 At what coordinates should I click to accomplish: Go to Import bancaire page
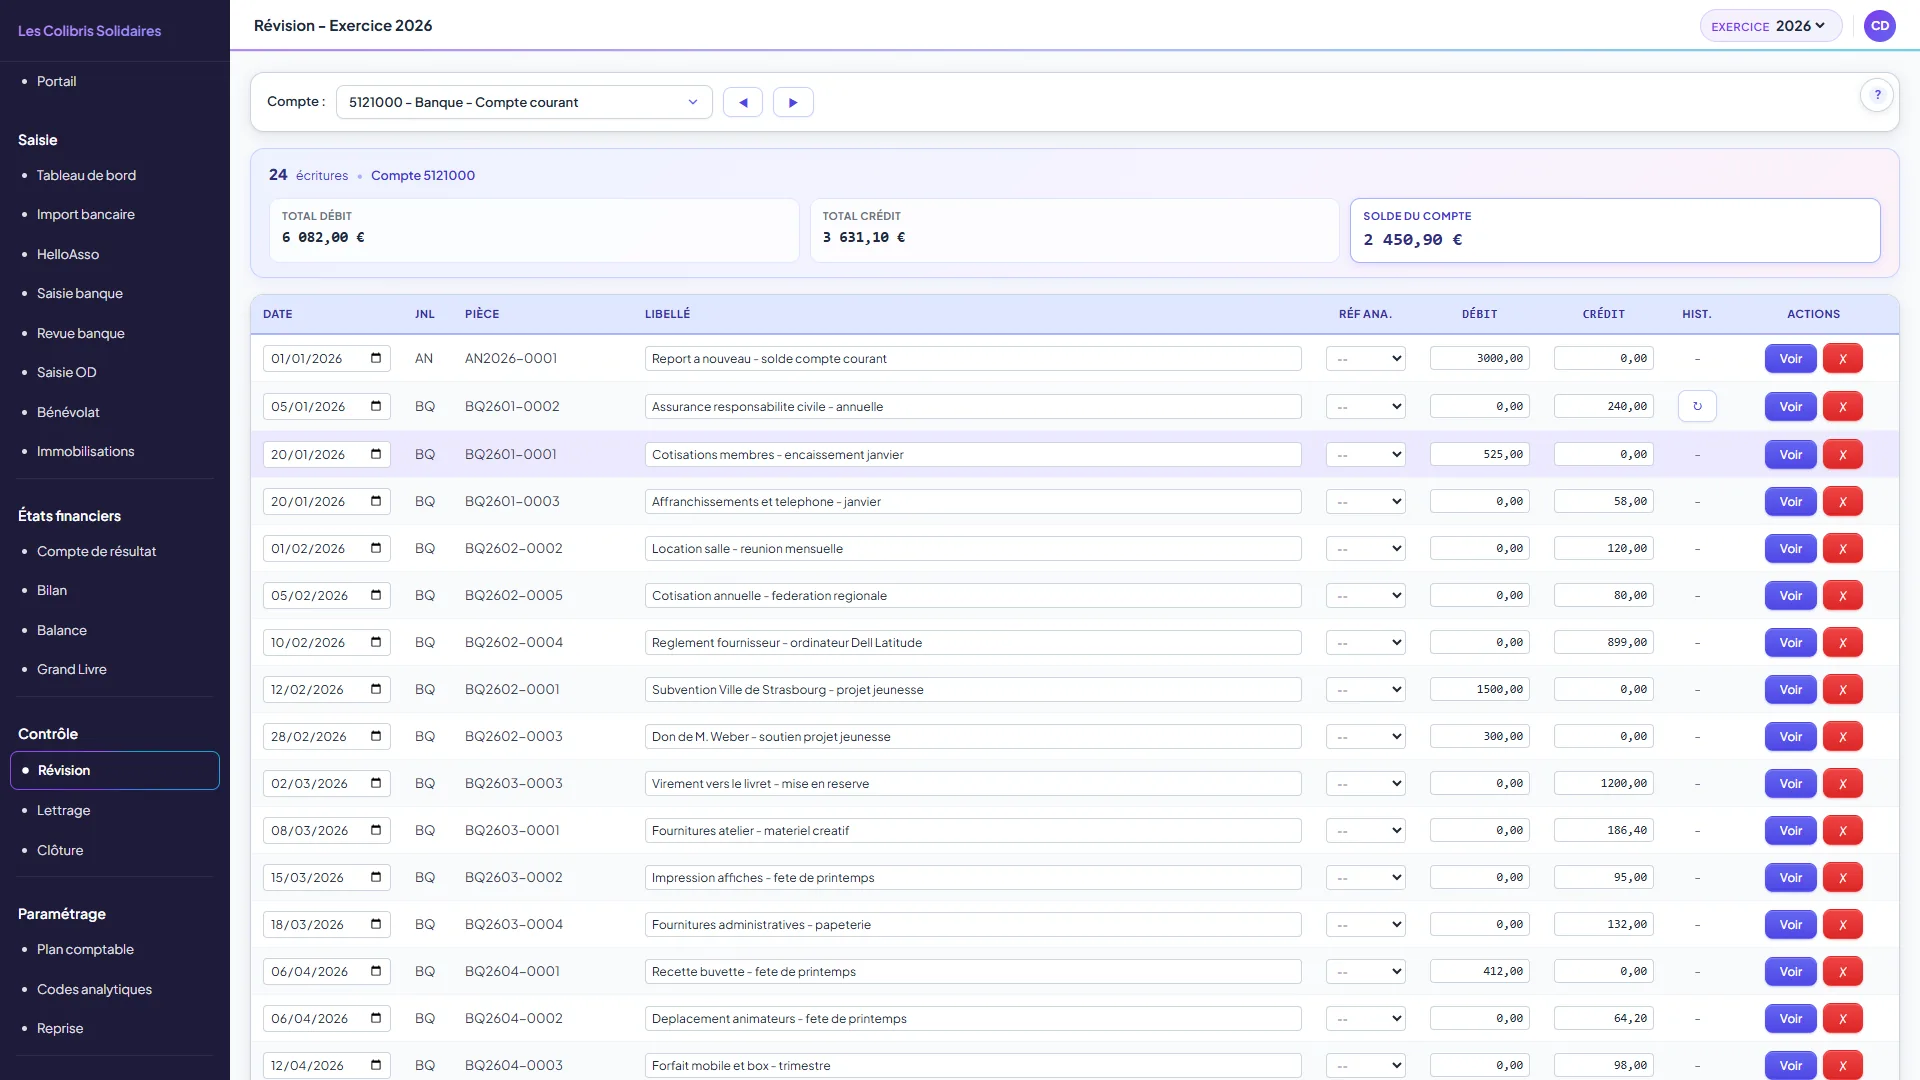pyautogui.click(x=86, y=214)
